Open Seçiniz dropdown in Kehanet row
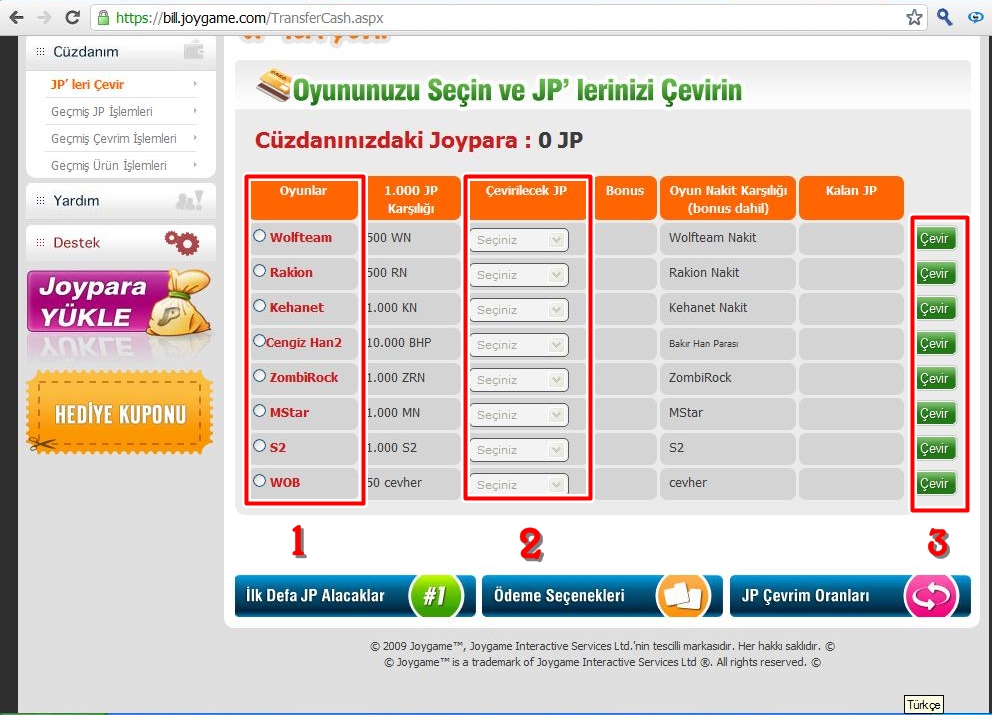992x715 pixels. [x=519, y=310]
